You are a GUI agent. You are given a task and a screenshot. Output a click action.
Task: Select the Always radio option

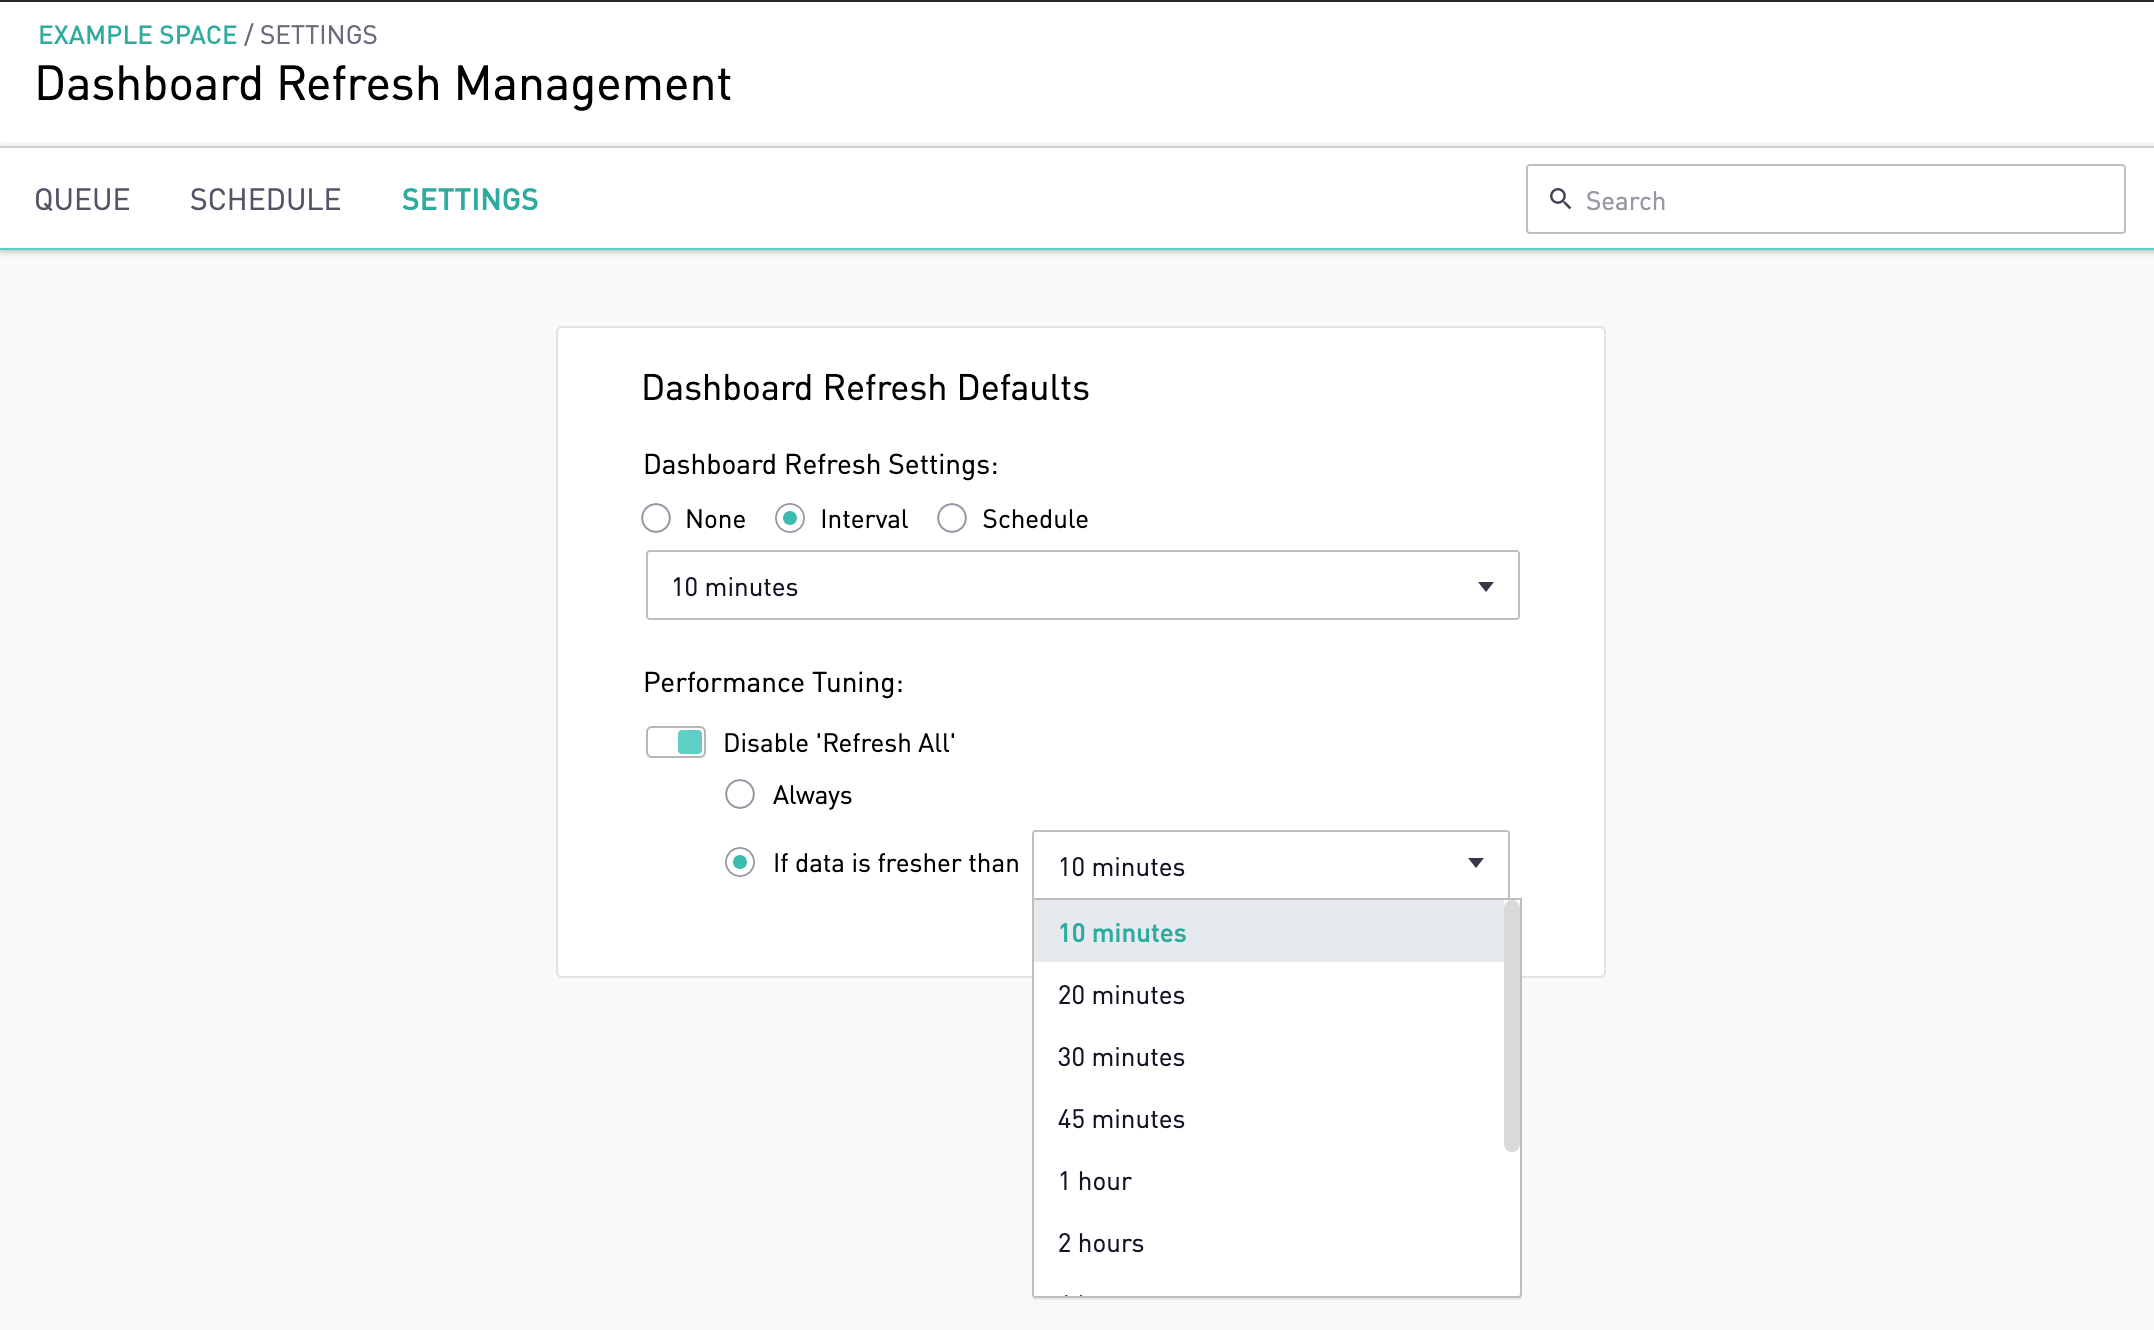pyautogui.click(x=740, y=794)
